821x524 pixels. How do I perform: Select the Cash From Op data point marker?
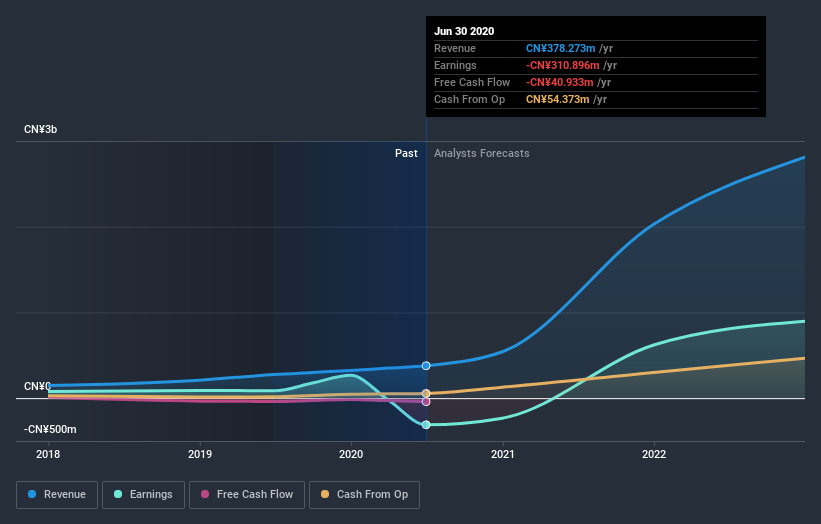(x=426, y=393)
